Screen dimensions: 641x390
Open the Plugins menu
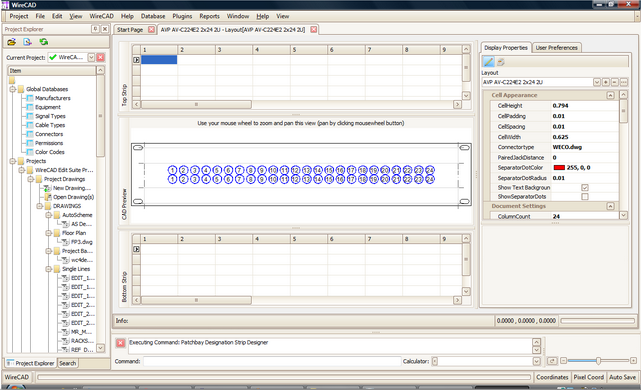(x=182, y=16)
